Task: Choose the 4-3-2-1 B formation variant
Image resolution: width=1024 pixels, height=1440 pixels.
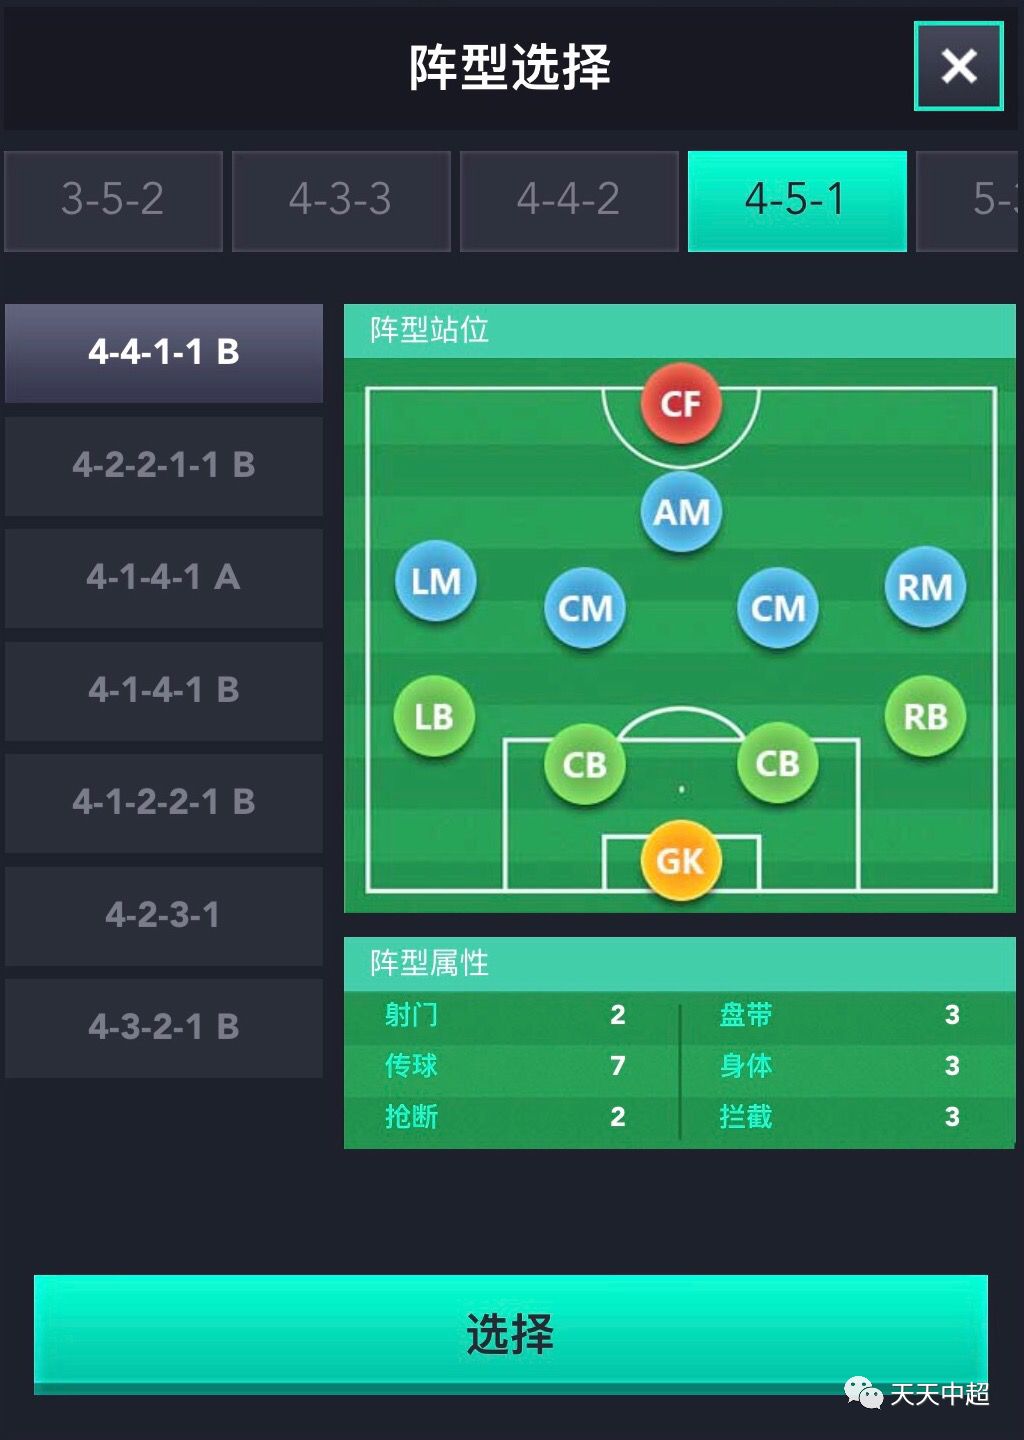Action: coord(164,1027)
